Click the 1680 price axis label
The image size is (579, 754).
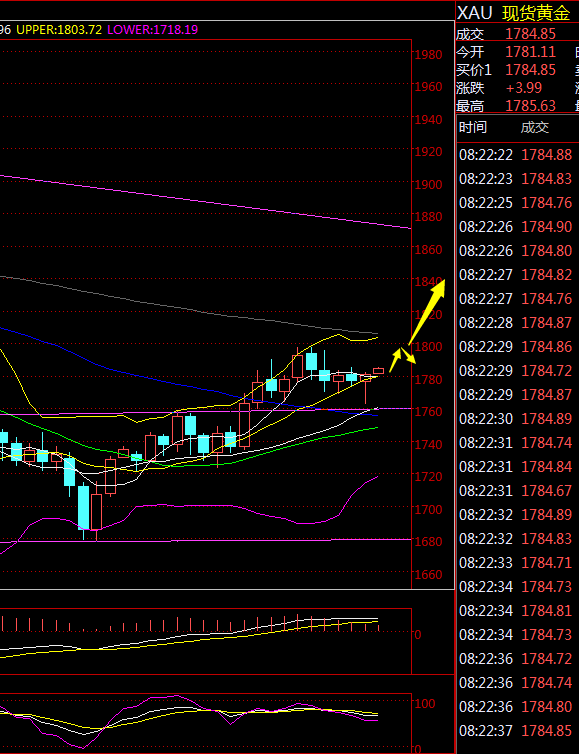point(428,541)
